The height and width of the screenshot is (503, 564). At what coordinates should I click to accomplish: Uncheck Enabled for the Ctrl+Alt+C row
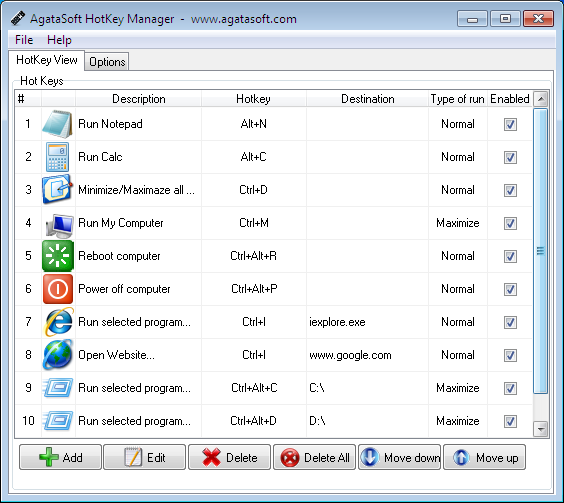click(x=510, y=389)
